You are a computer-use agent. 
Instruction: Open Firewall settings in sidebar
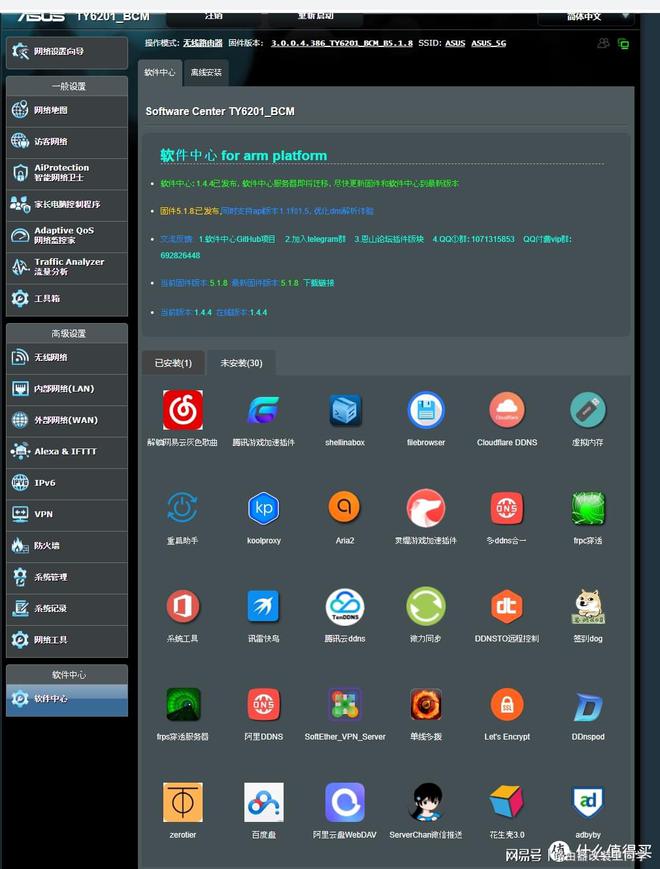point(66,545)
